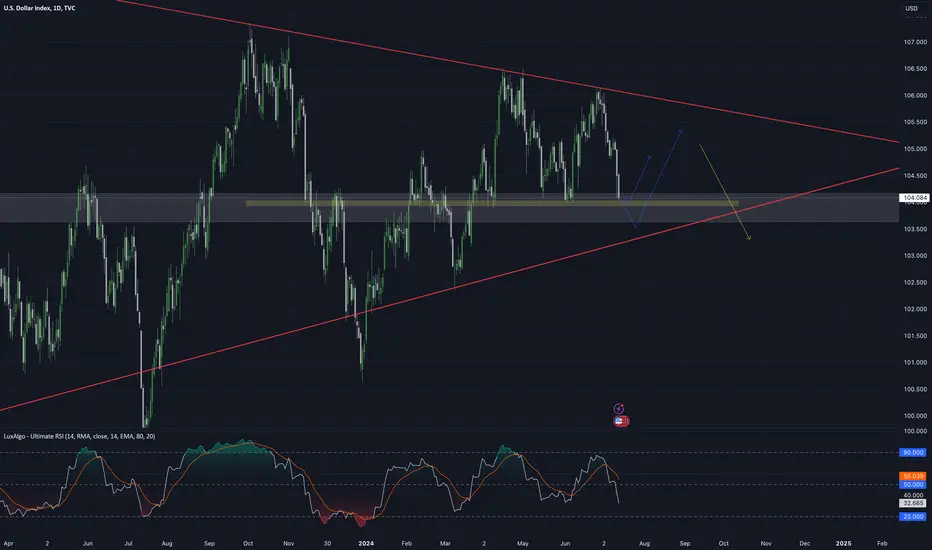Click the 106.000 price scale label
The image size is (932, 550).
click(915, 96)
